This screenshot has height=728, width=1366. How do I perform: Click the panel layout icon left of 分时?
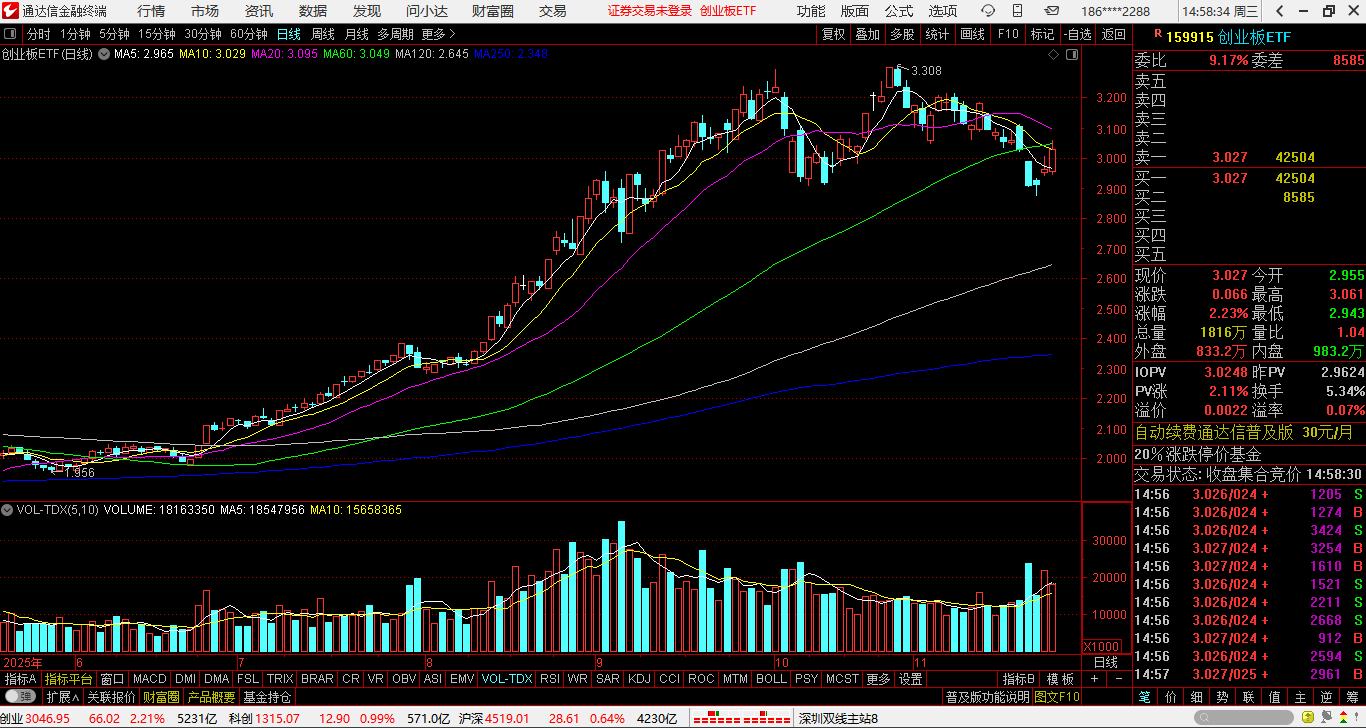click(10, 34)
